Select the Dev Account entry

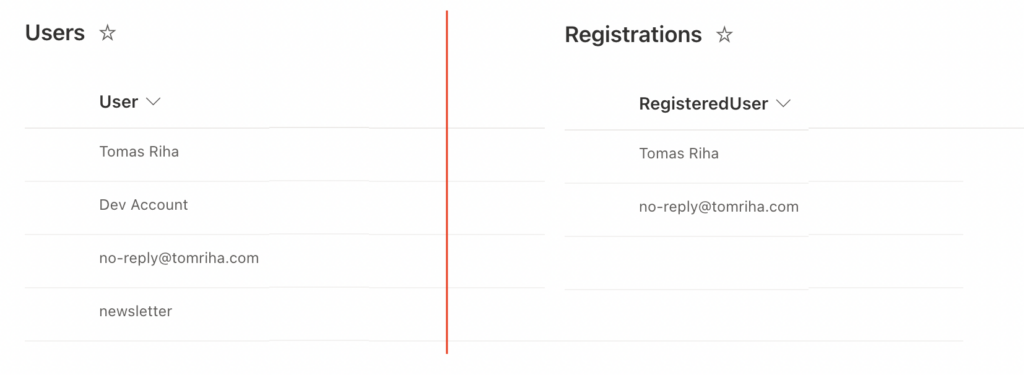pos(144,205)
